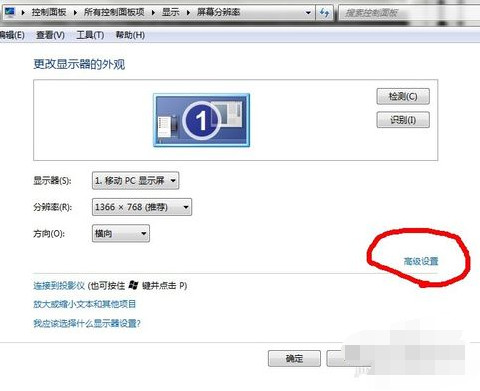Open the address bar history dropdown arrow
This screenshot has height=391, width=480.
pos(308,13)
